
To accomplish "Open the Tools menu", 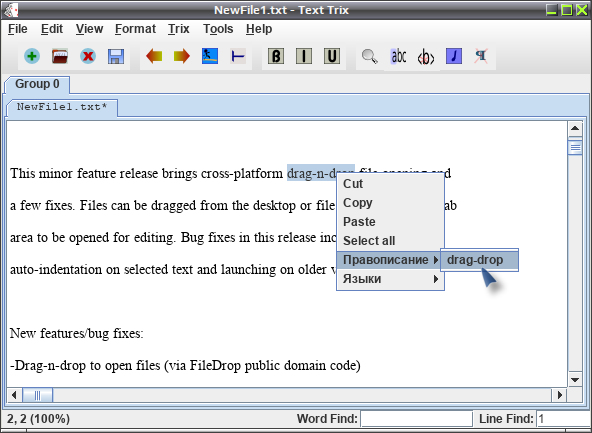I will pos(218,29).
